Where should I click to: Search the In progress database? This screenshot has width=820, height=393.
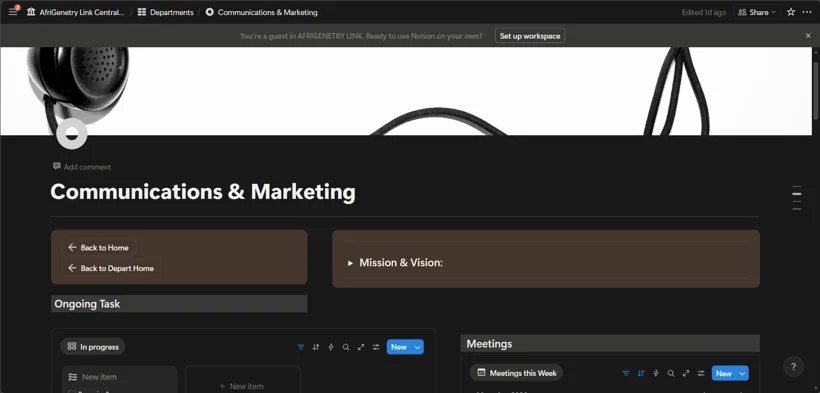346,347
